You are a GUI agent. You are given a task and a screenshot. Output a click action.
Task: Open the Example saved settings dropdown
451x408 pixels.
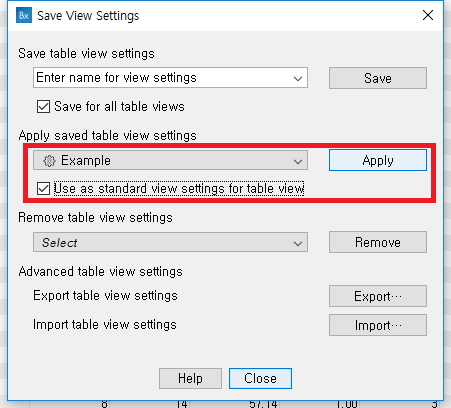tap(170, 160)
